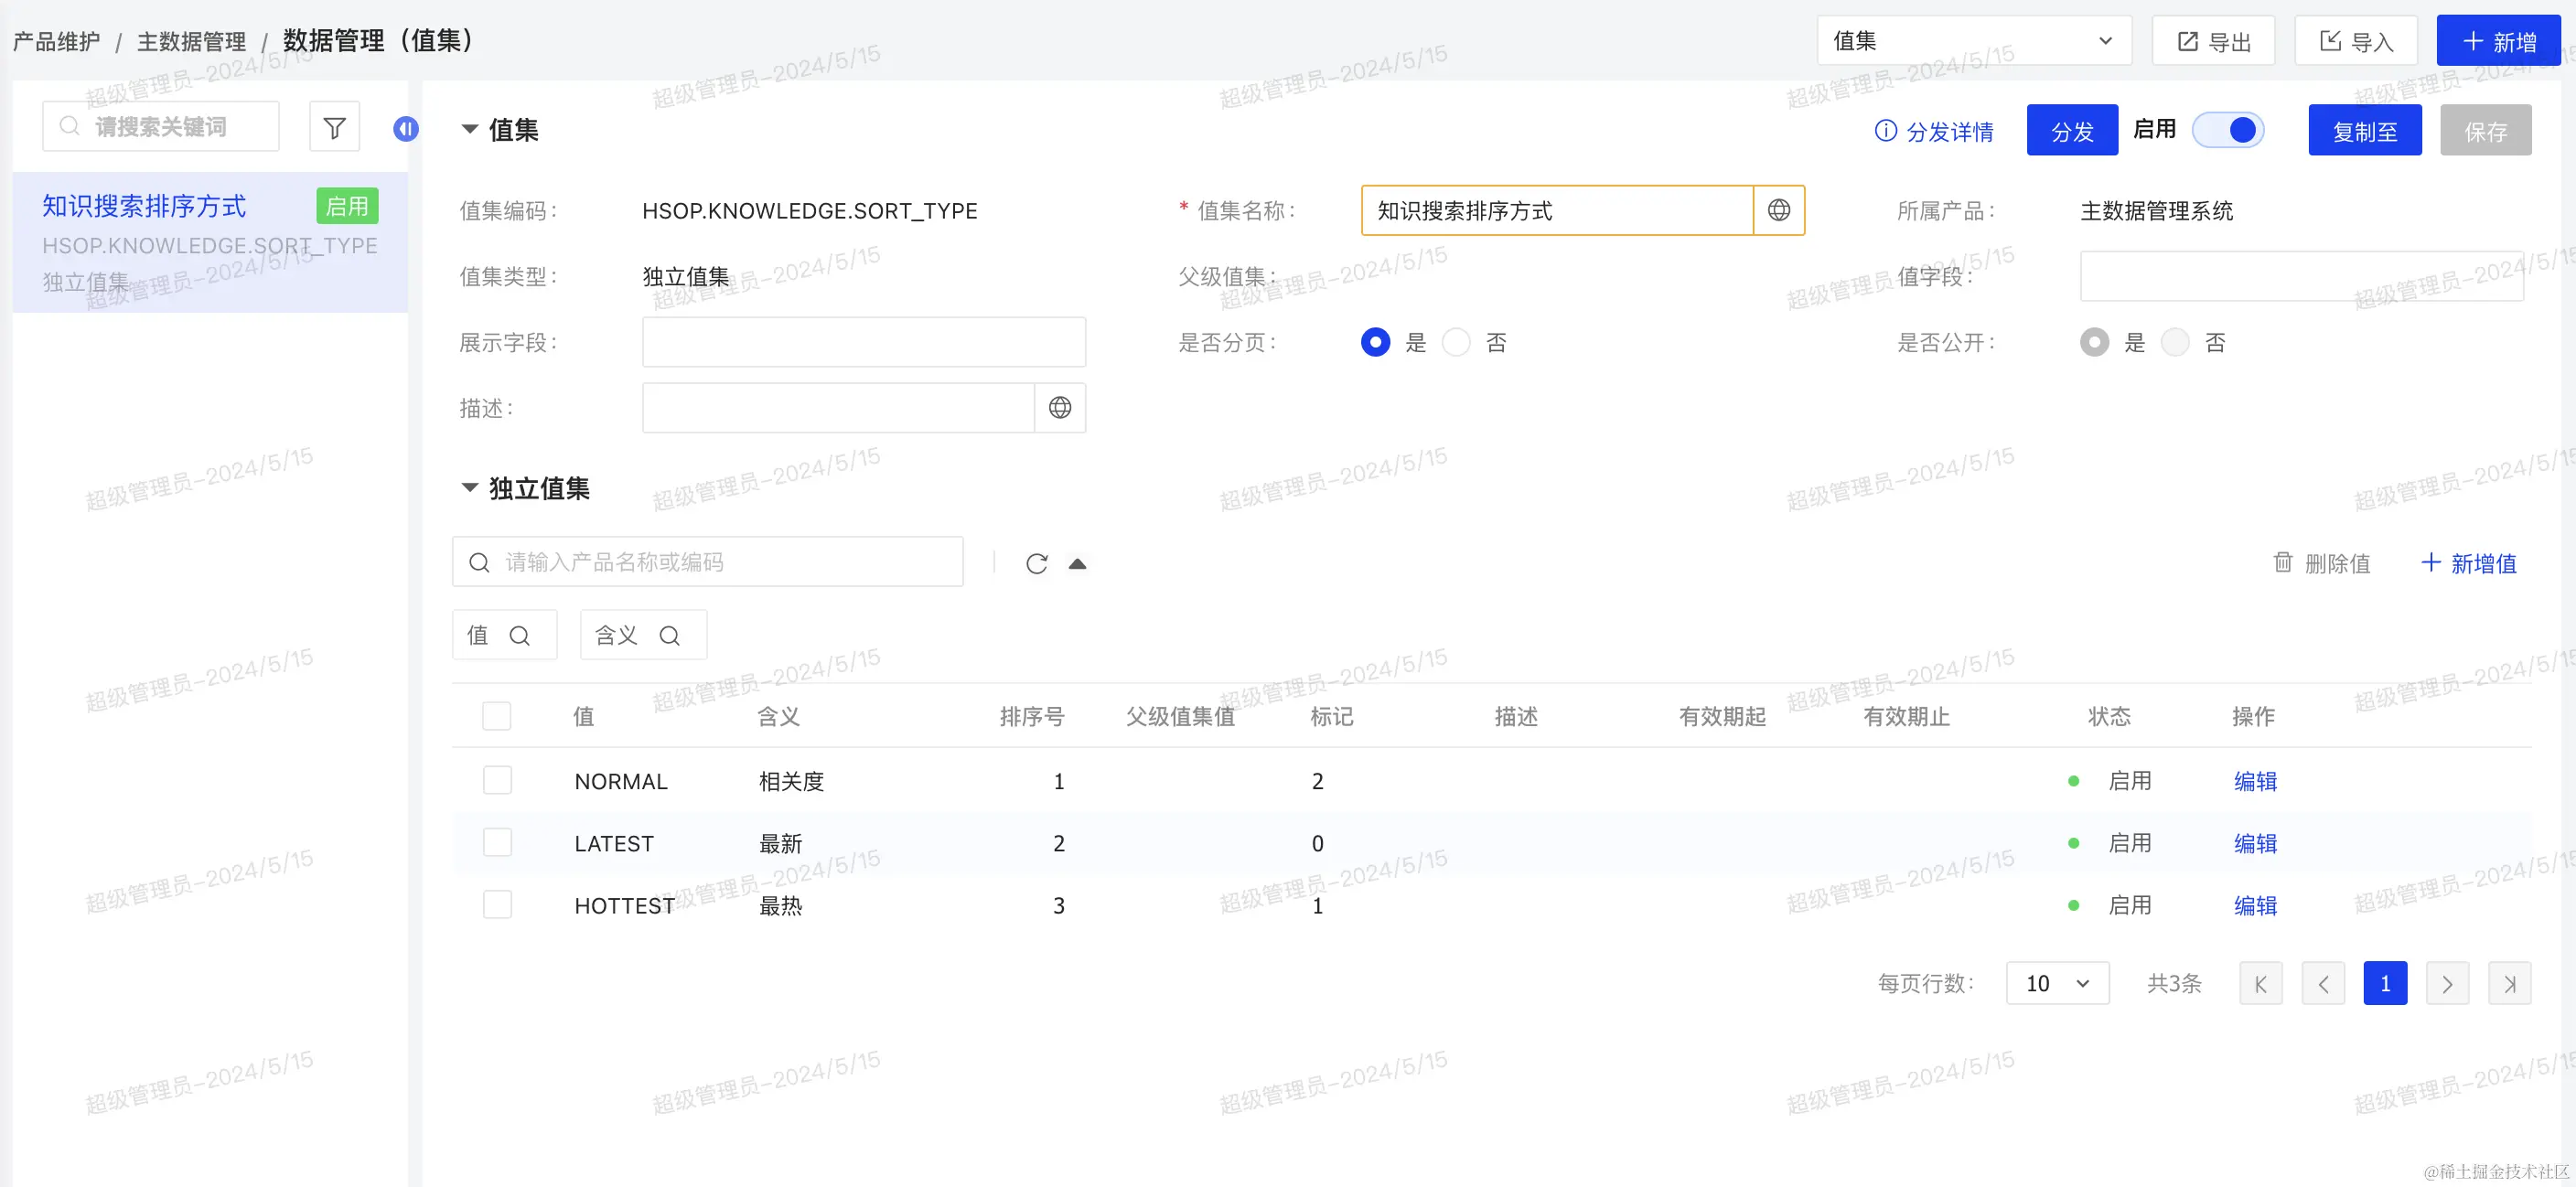Click search icon in 含义 filter
The image size is (2576, 1187).
(669, 635)
